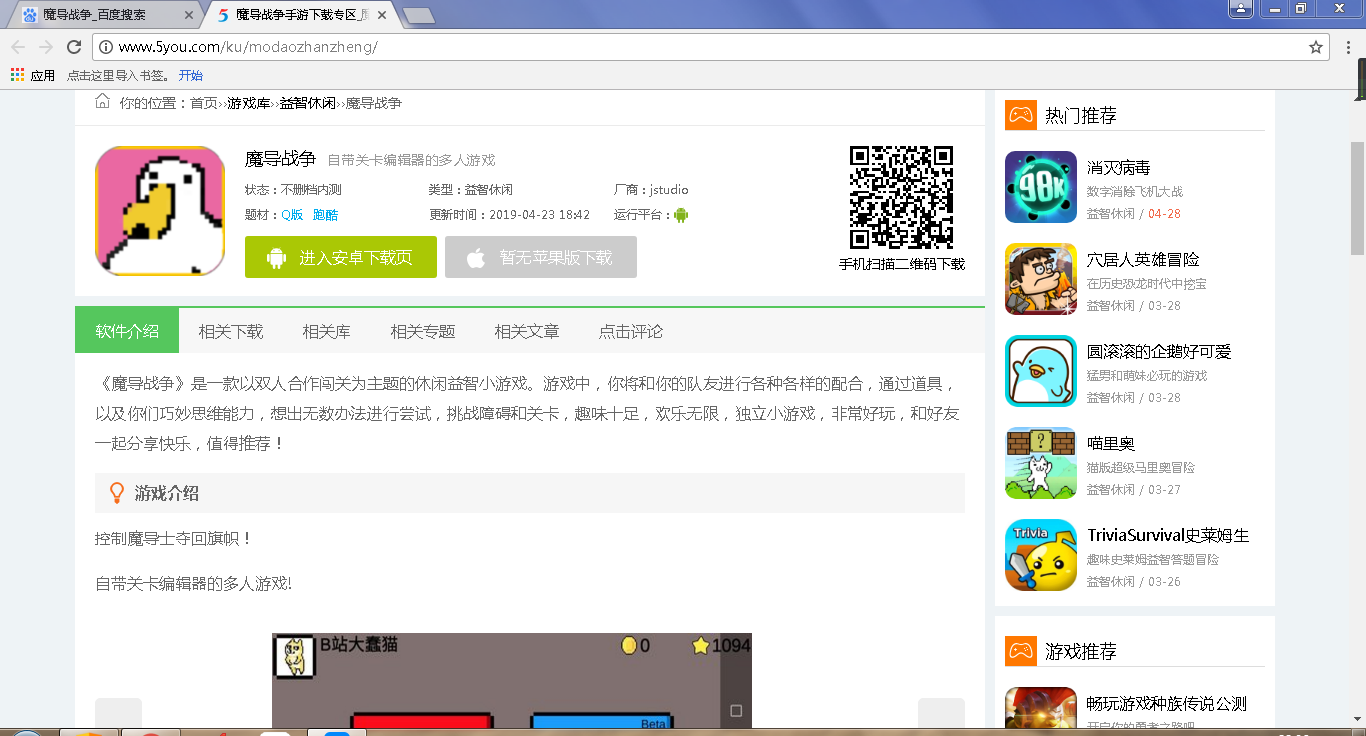The height and width of the screenshot is (736, 1366).
Task: Click the Android platform icon next to 运行平台
Action: (x=682, y=215)
